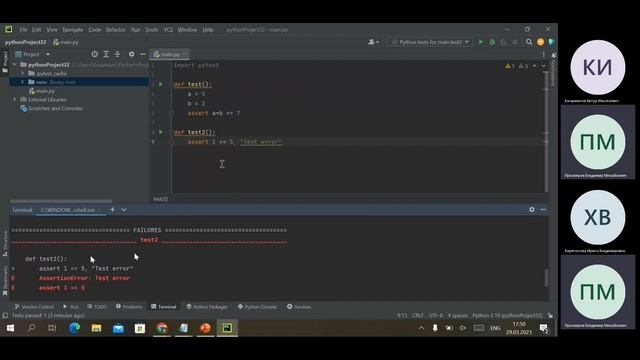Collapse the pythonProject32 root folder
The width and height of the screenshot is (640, 360).
[15, 64]
